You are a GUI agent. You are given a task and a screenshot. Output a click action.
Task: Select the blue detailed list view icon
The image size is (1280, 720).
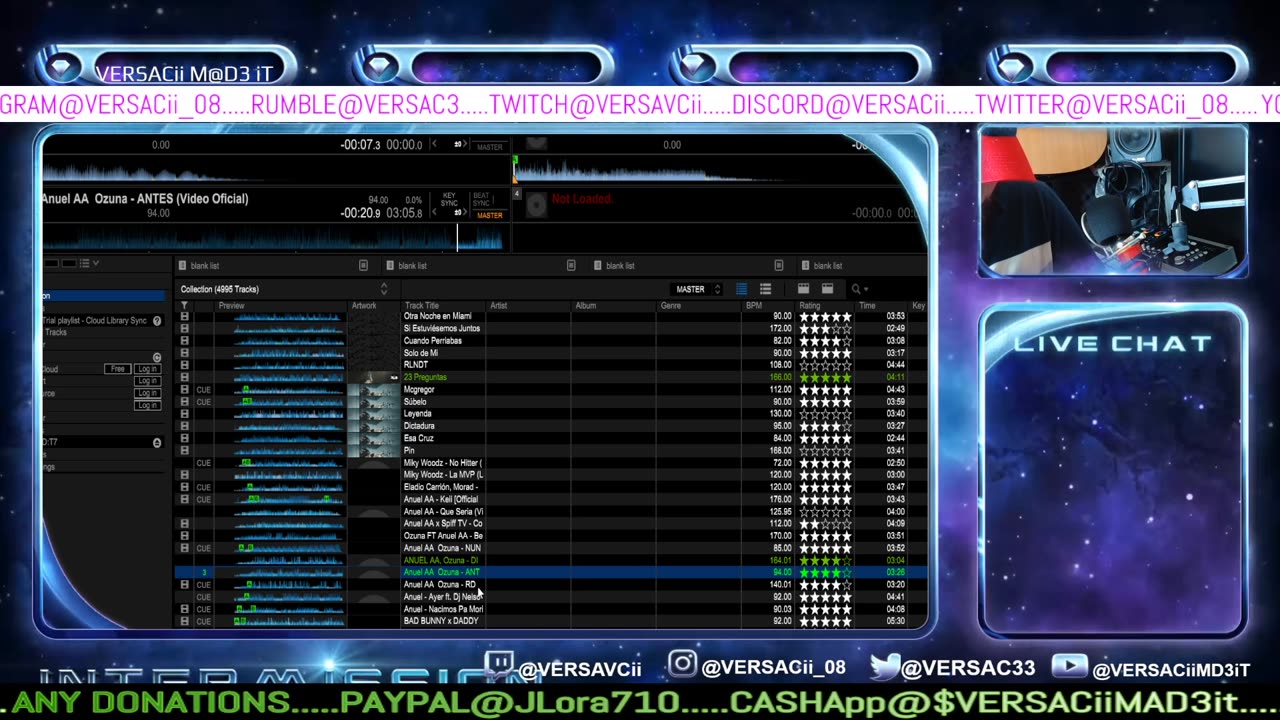(741, 289)
